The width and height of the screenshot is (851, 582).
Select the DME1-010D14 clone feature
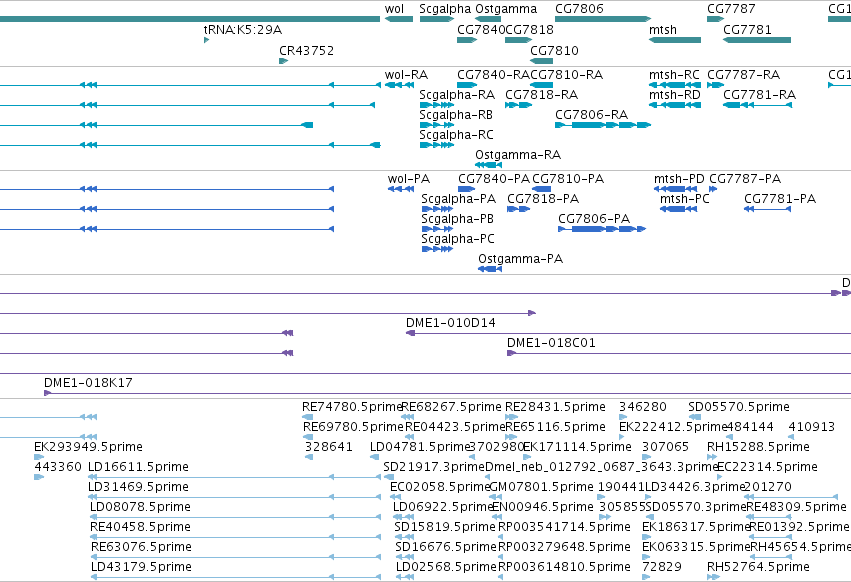click(628, 333)
